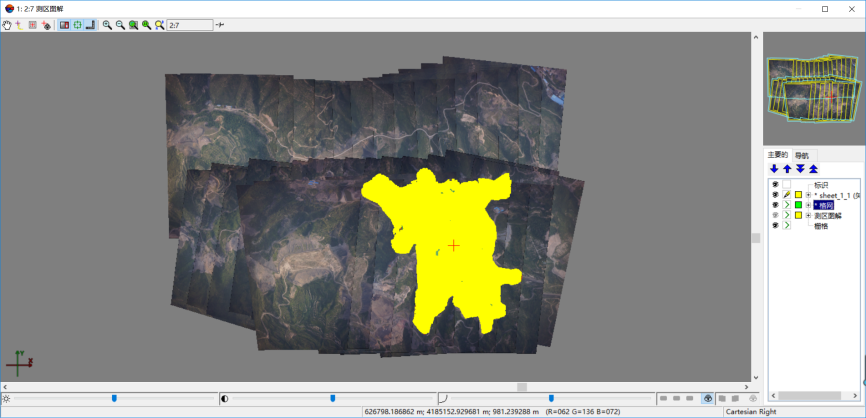Switch to the 主要的 tab
This screenshot has height=418, width=866.
[778, 155]
